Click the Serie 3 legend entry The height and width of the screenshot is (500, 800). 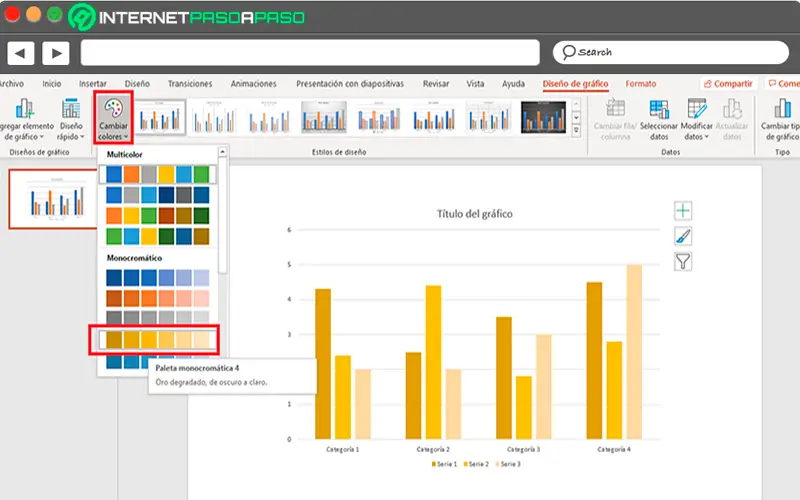[508, 464]
